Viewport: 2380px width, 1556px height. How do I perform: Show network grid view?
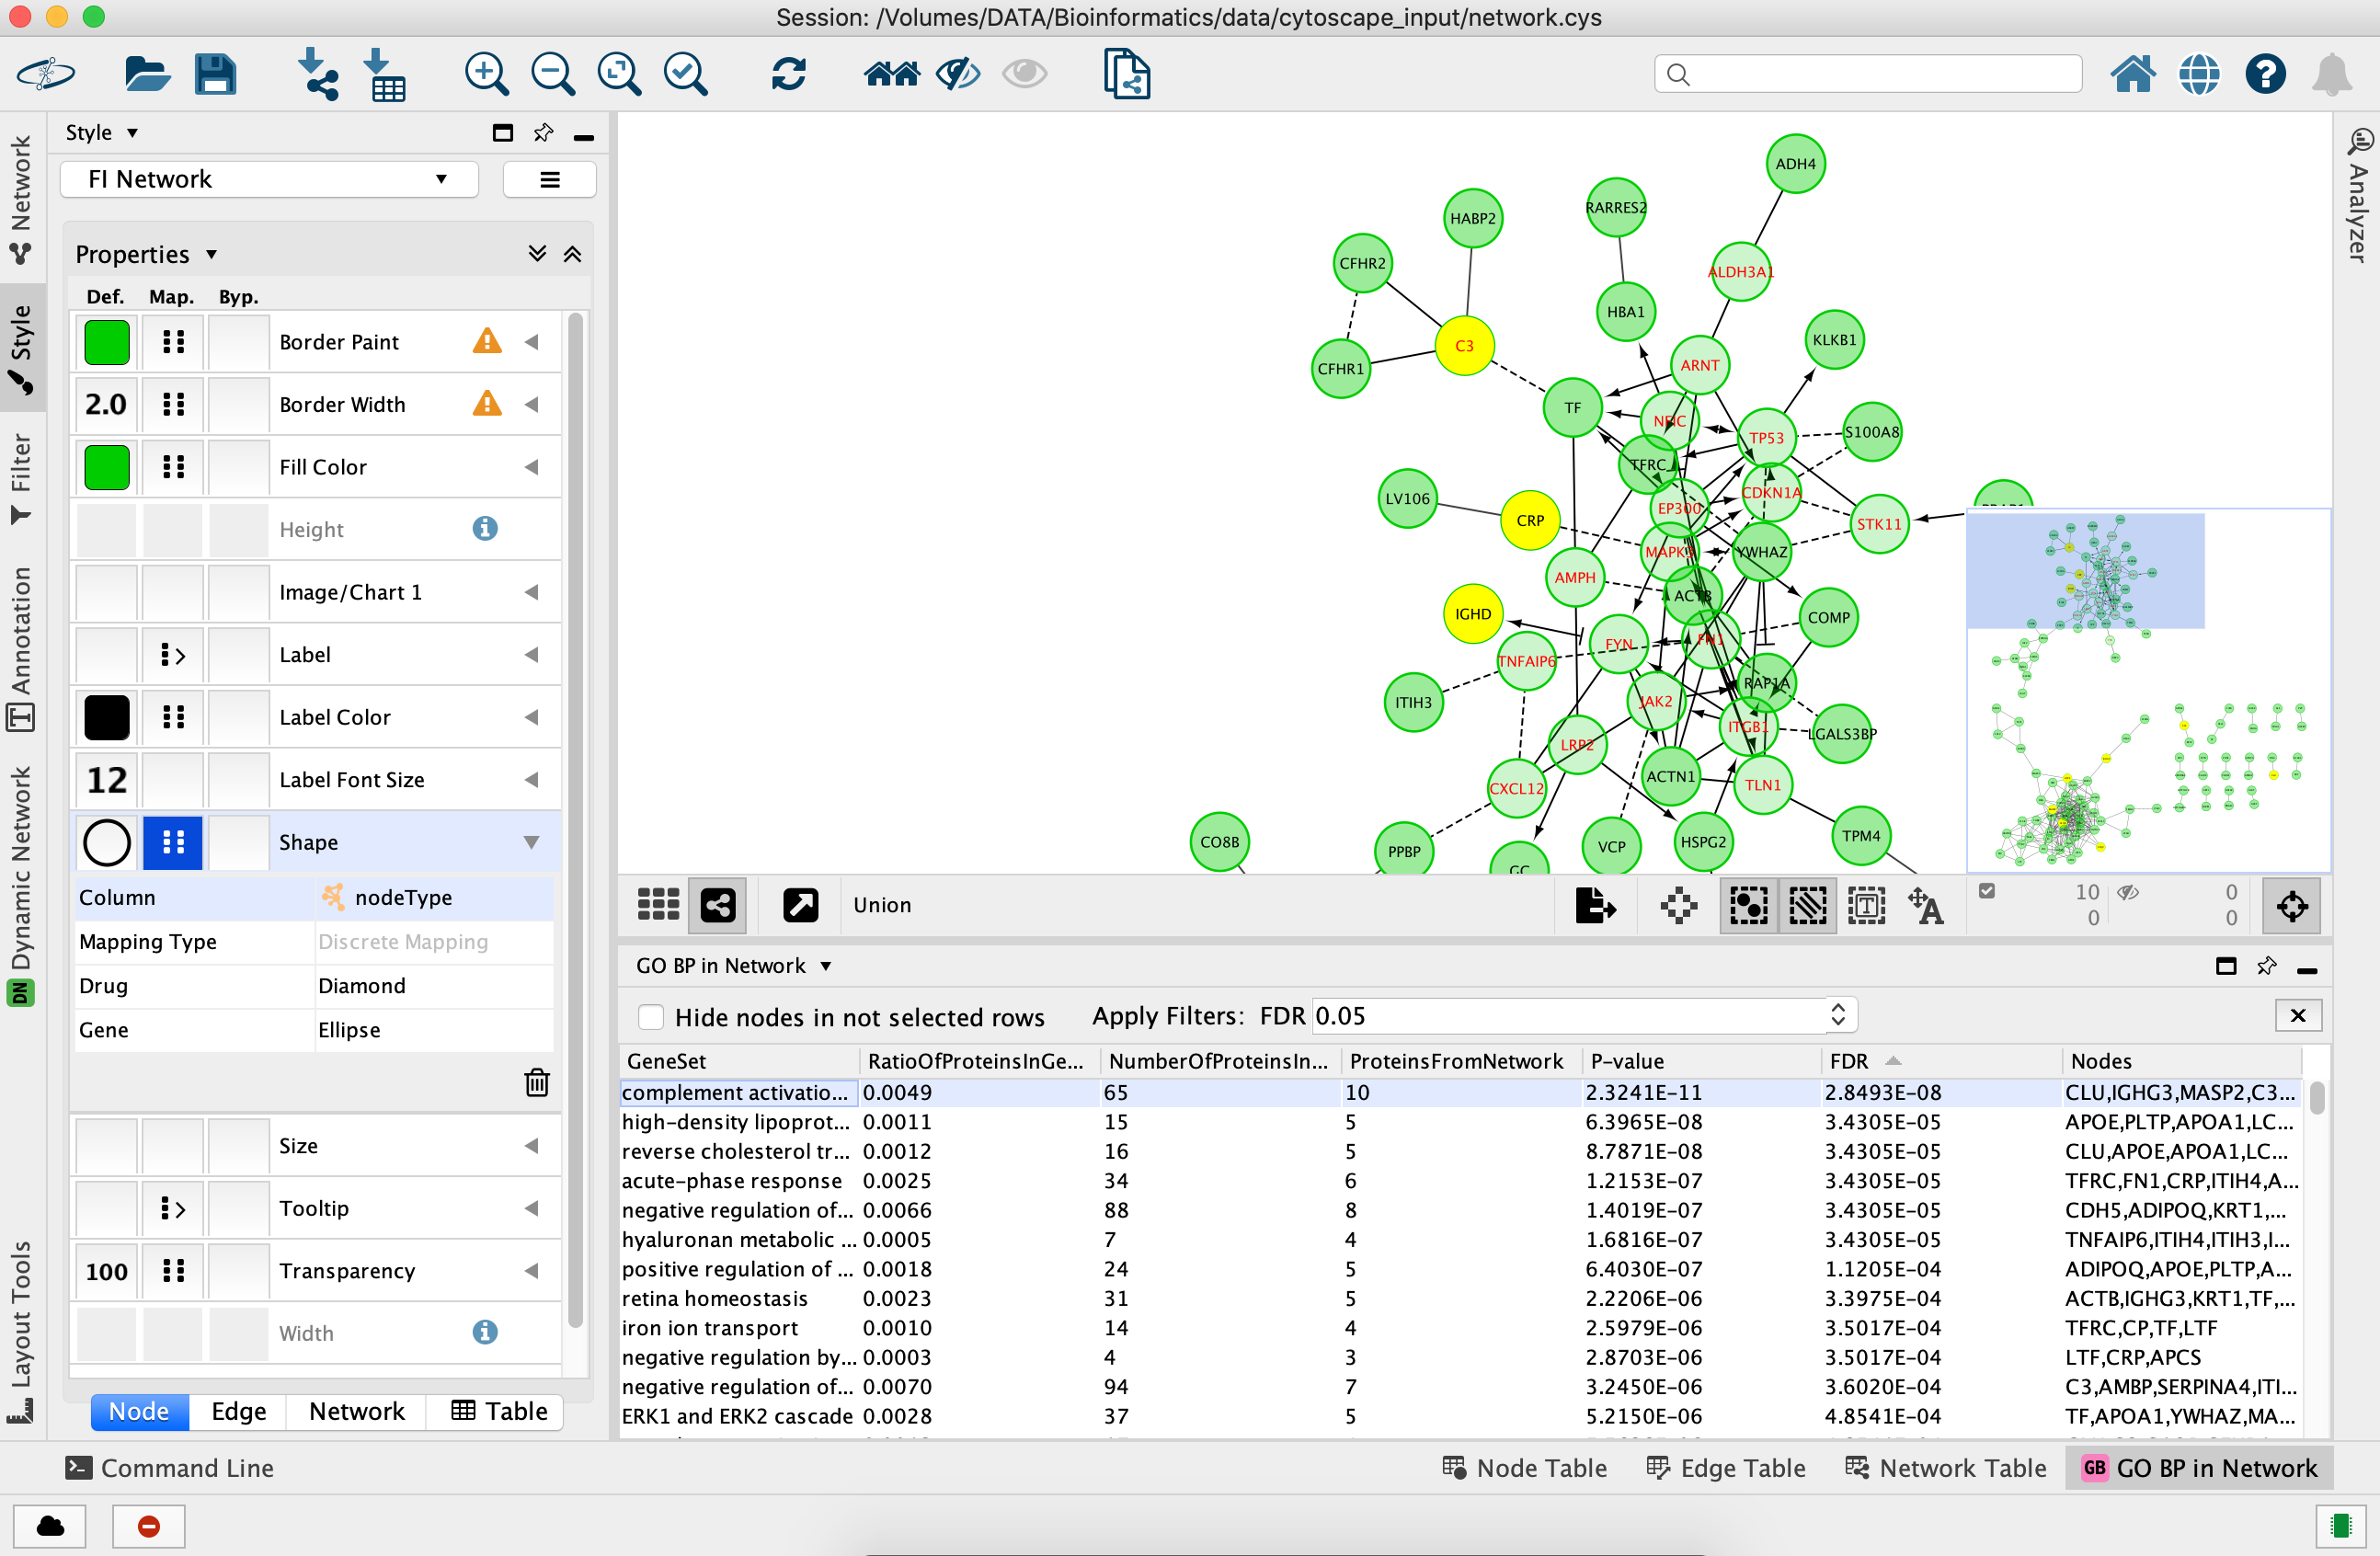[658, 905]
